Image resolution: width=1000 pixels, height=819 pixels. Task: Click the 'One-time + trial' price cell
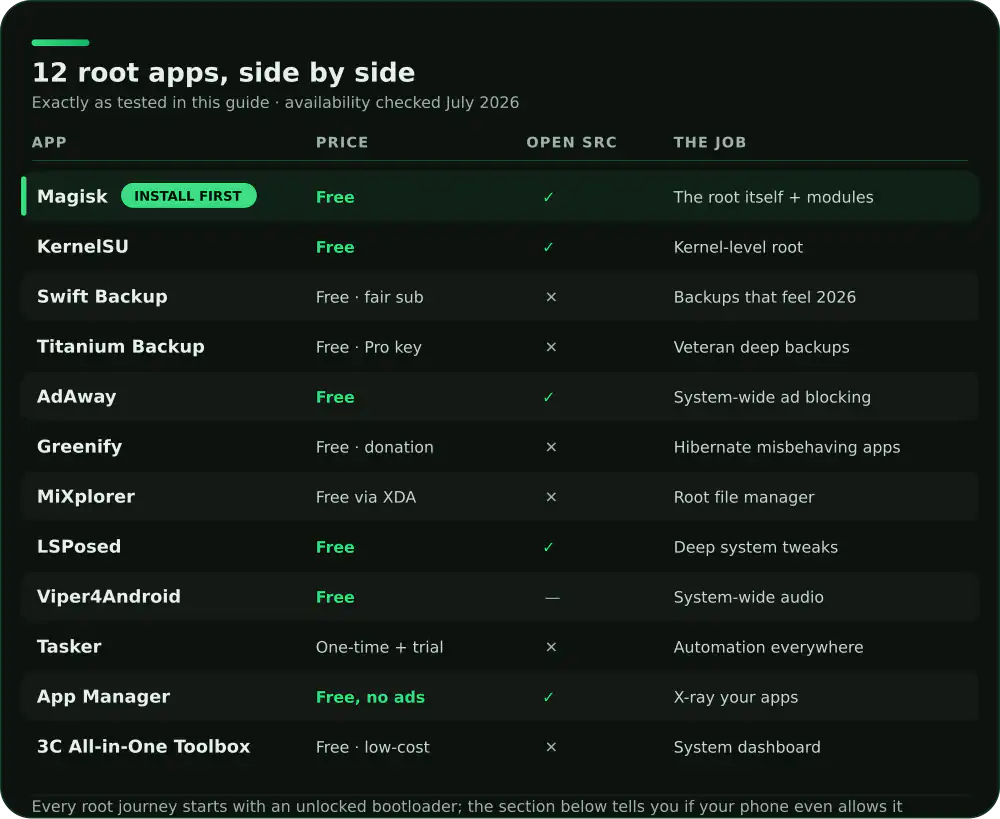[x=379, y=647]
